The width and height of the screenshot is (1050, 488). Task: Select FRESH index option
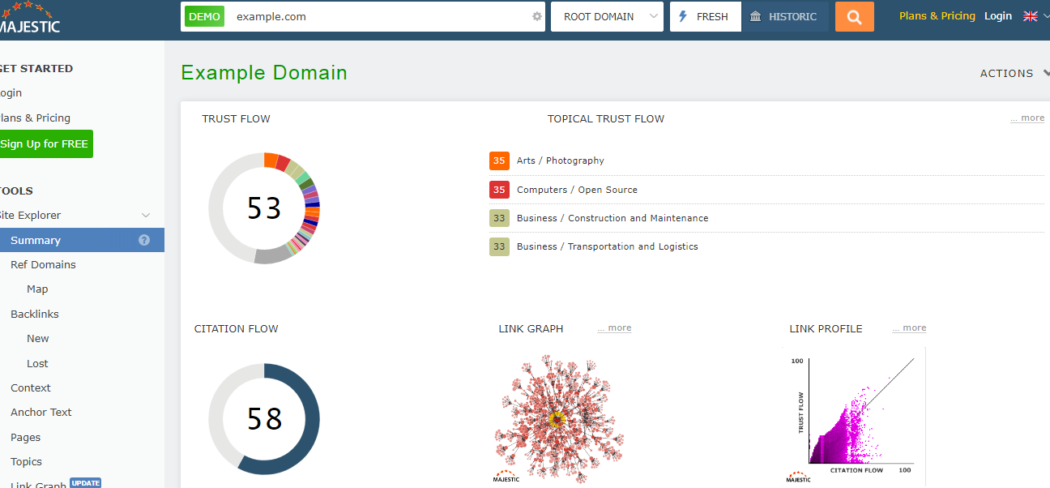click(705, 17)
